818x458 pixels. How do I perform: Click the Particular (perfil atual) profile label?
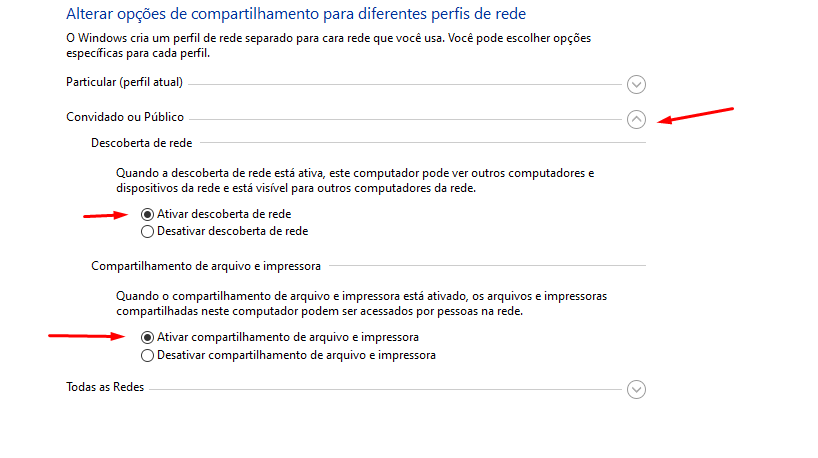tap(124, 82)
